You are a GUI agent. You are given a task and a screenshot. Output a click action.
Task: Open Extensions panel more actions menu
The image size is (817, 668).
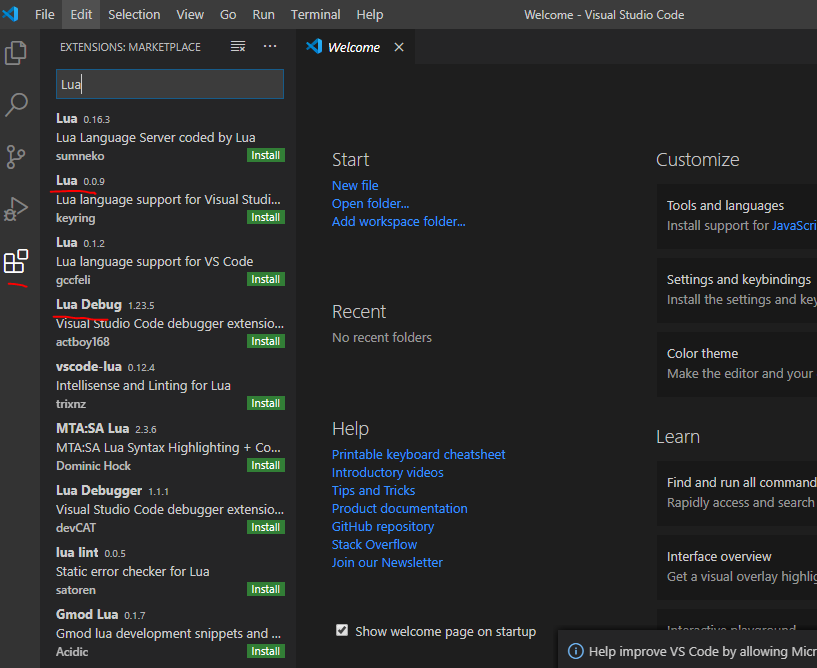[270, 46]
